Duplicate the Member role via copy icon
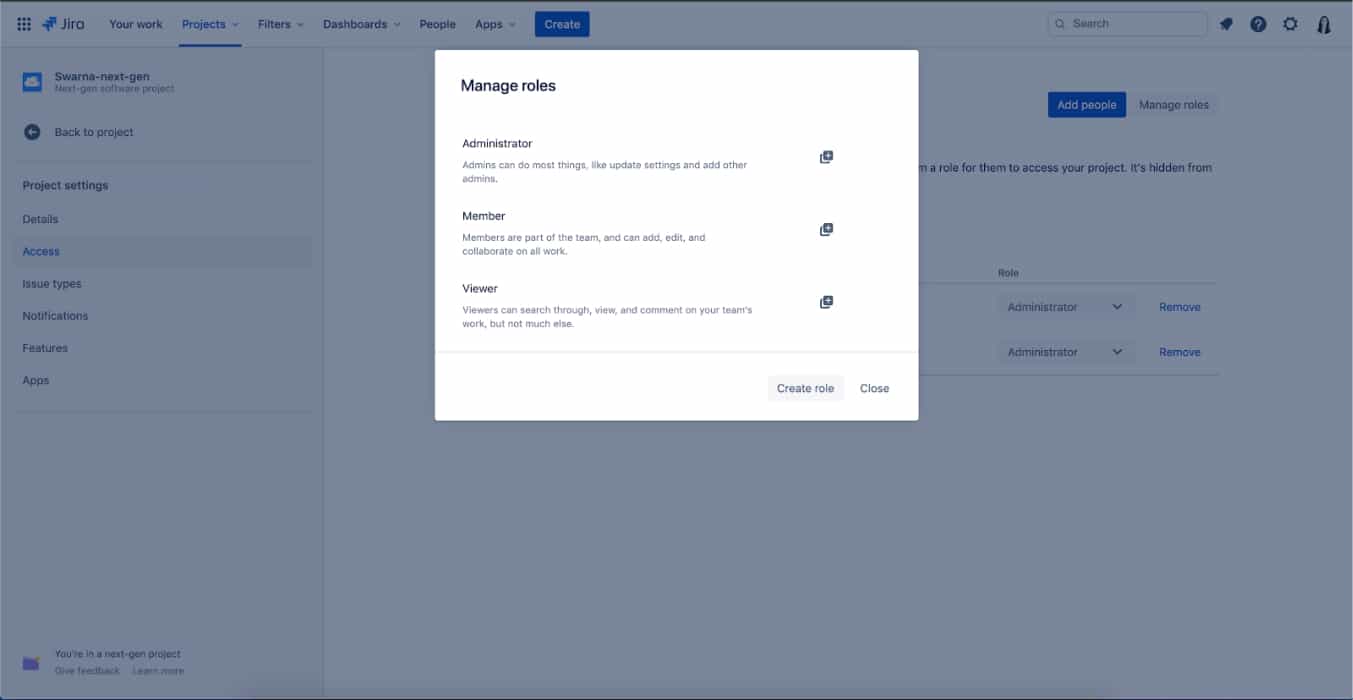 [826, 229]
